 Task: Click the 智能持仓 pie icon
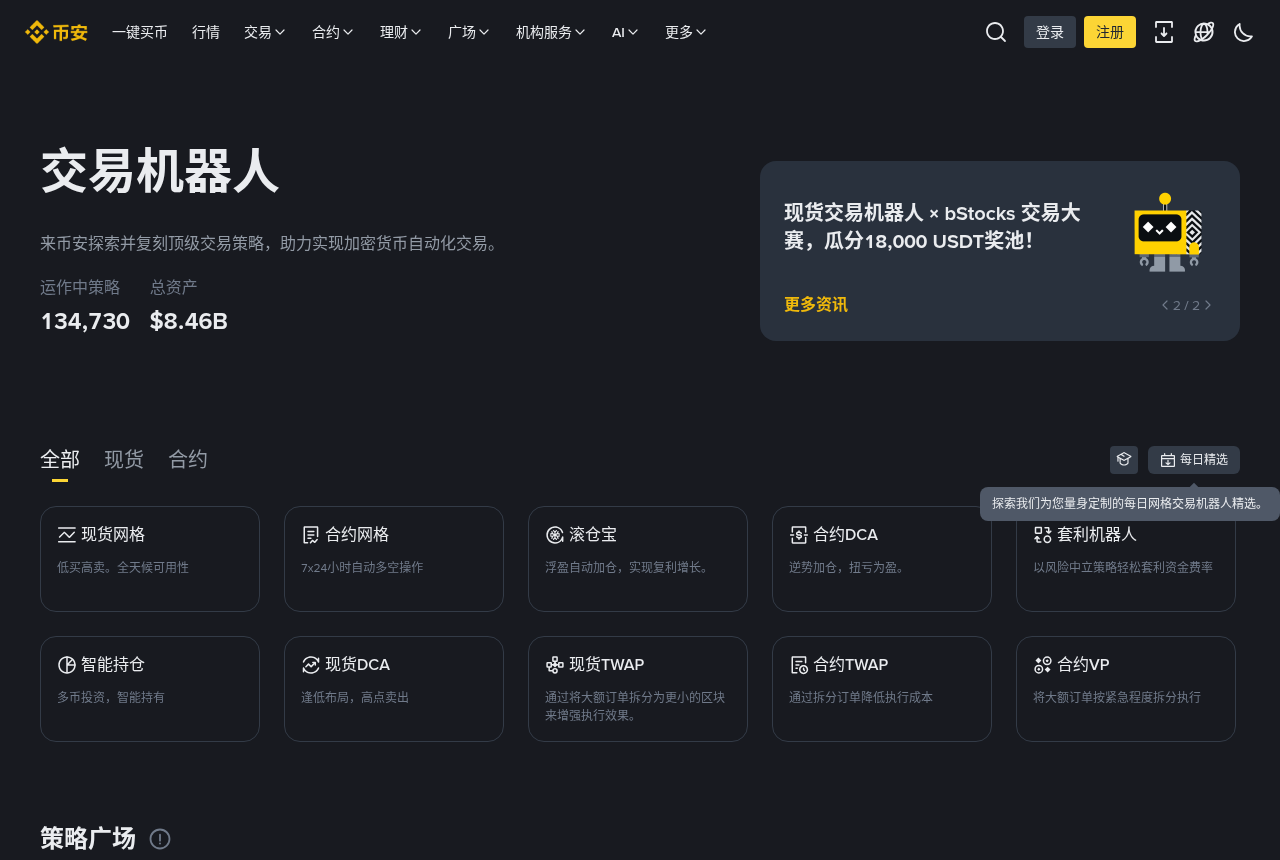pyautogui.click(x=67, y=665)
